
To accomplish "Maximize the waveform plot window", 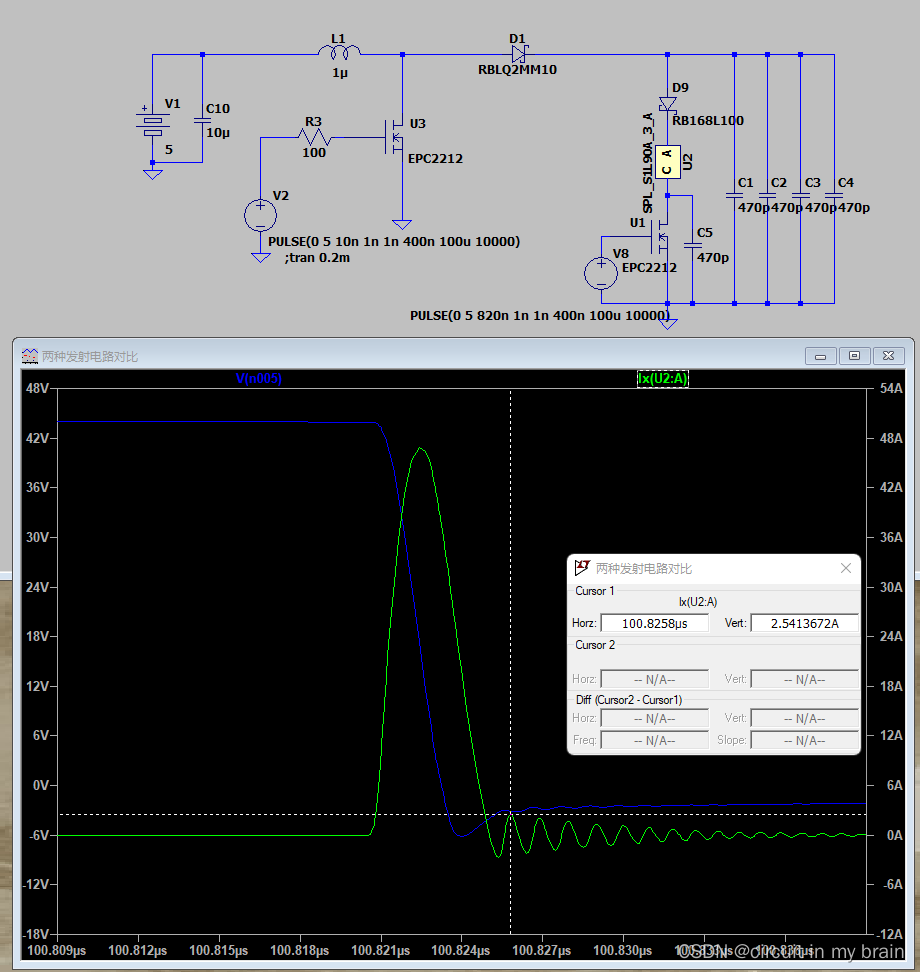I will (854, 356).
